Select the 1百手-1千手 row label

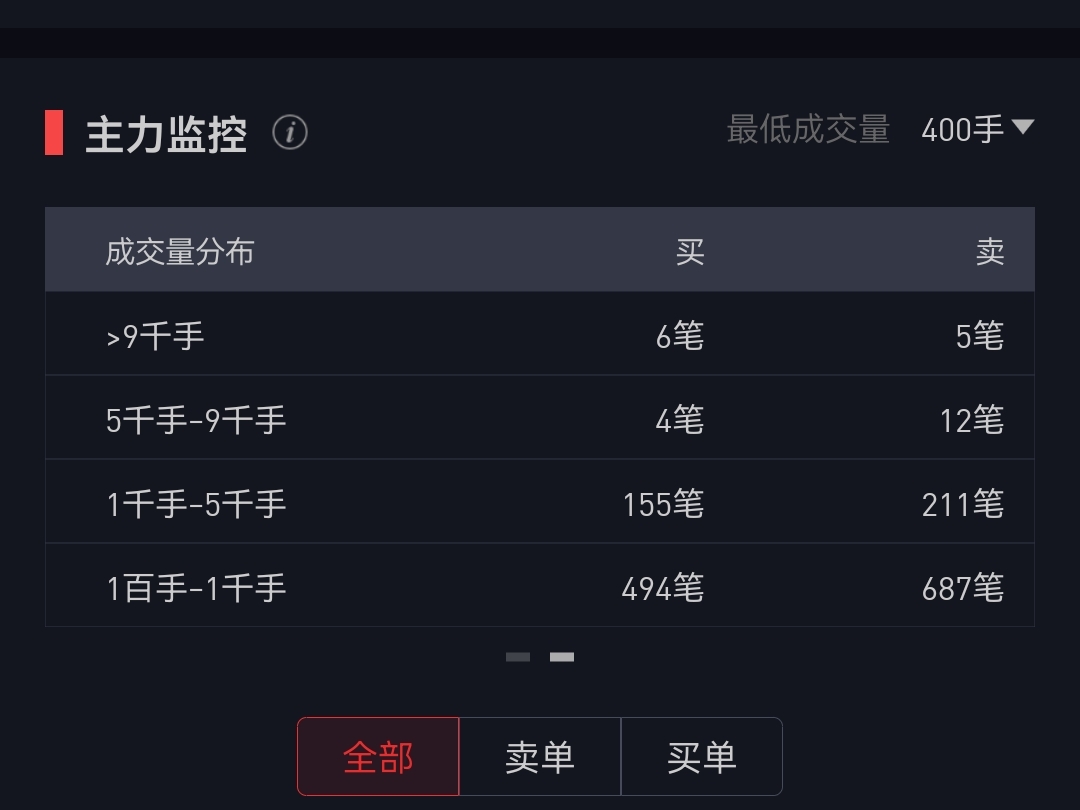pyautogui.click(x=196, y=588)
